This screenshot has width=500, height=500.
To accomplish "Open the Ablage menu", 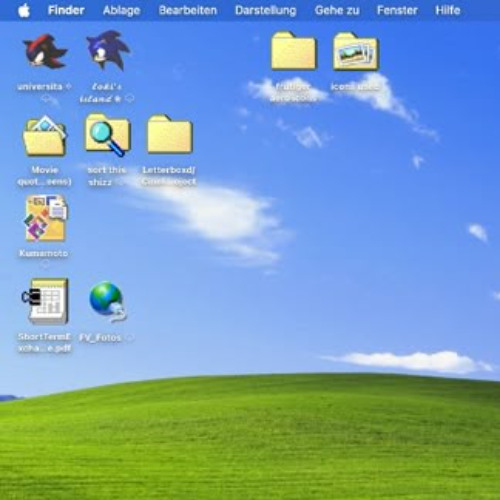I will (x=121, y=10).
